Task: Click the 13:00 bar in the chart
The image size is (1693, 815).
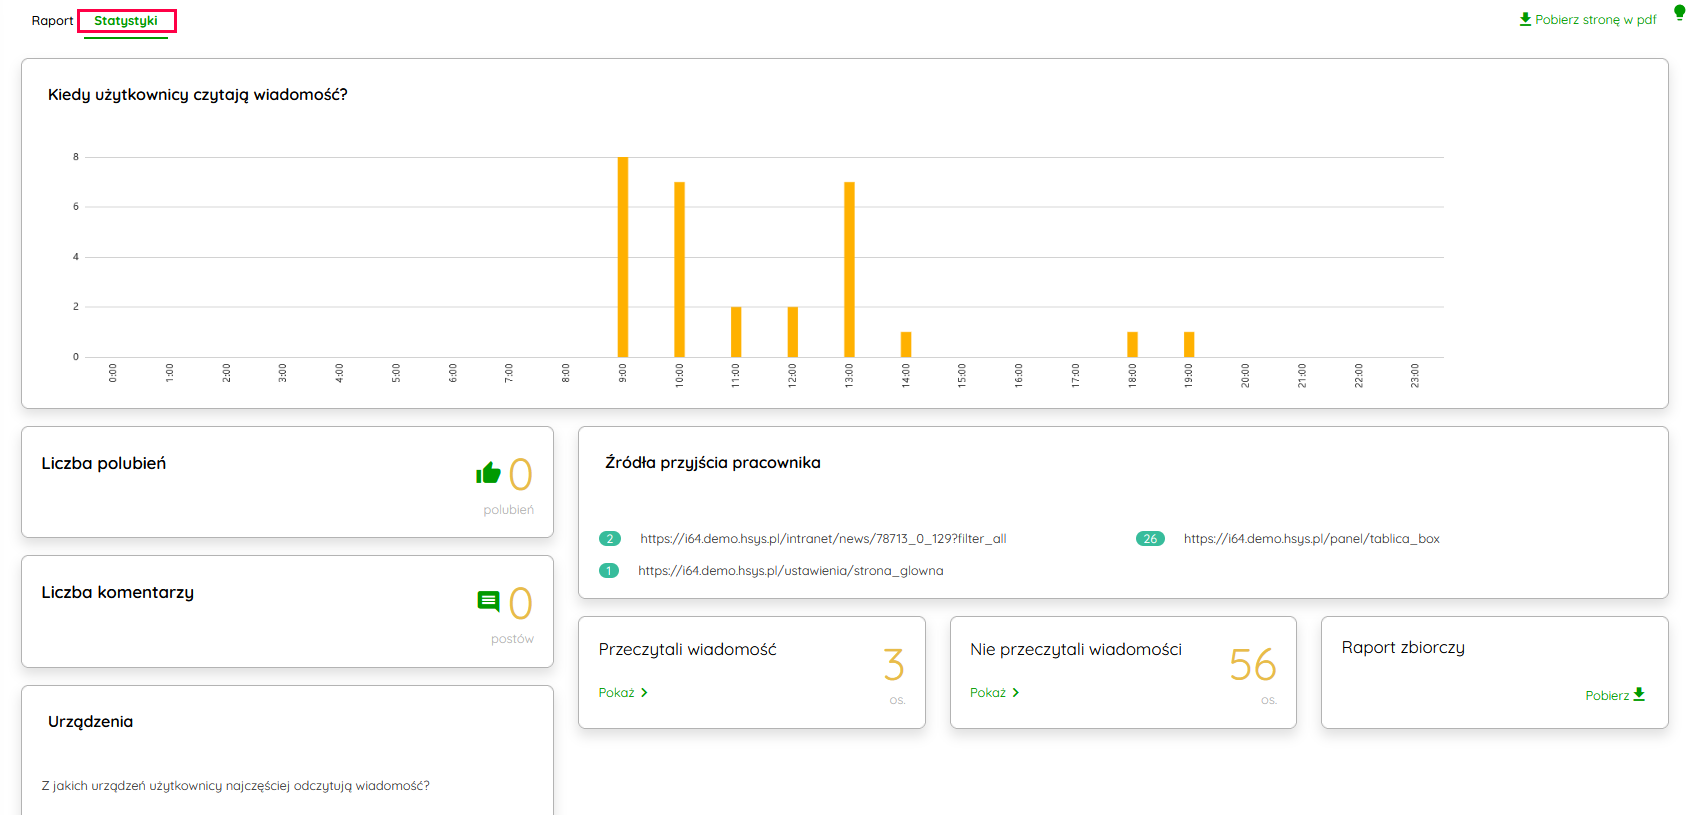Action: 849,269
